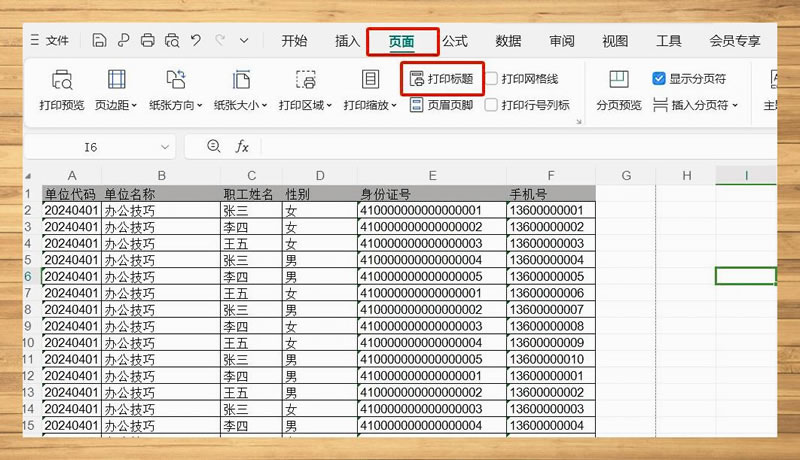Click the 性别 header cell

click(x=320, y=194)
